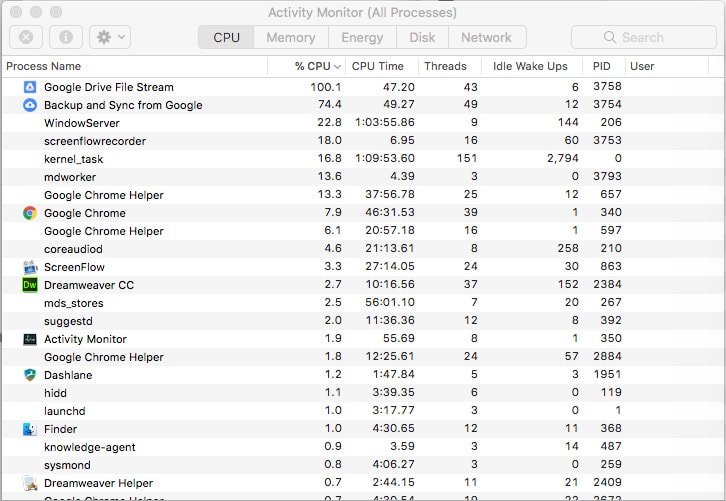This screenshot has width=726, height=501.
Task: Open the process Inspect info button
Action: (66, 37)
